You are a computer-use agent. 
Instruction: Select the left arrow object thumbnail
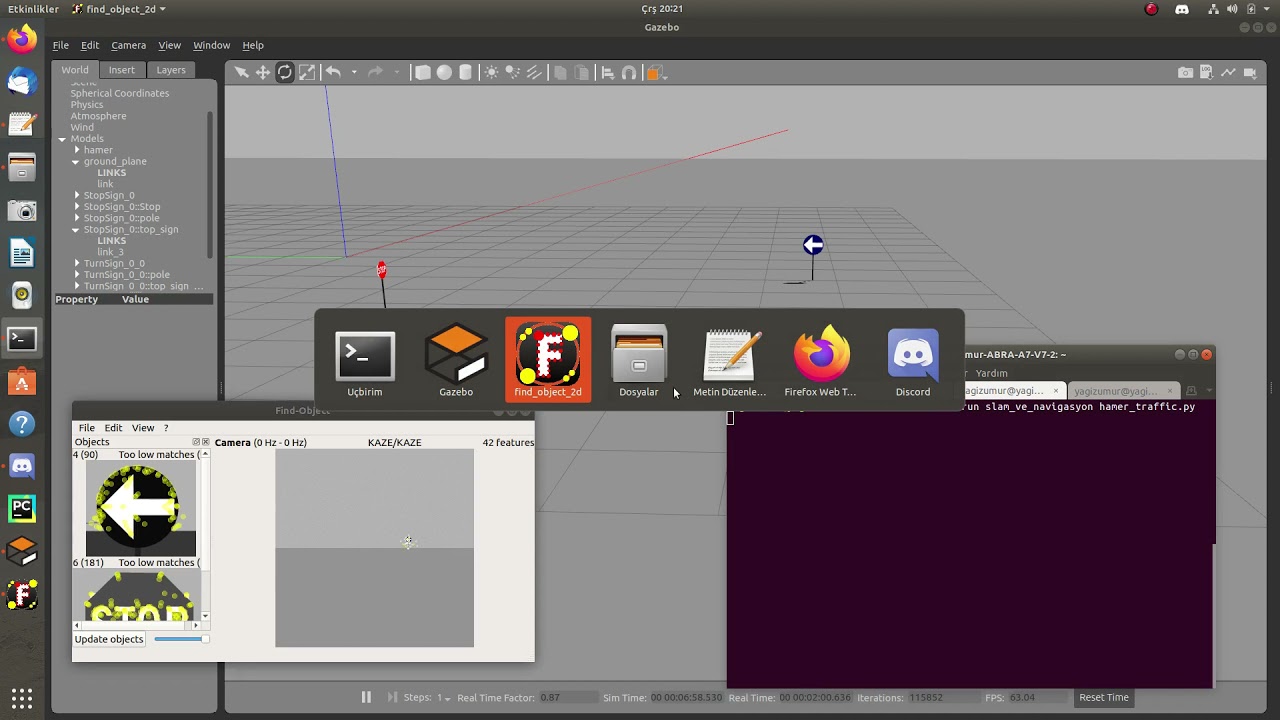(x=139, y=508)
